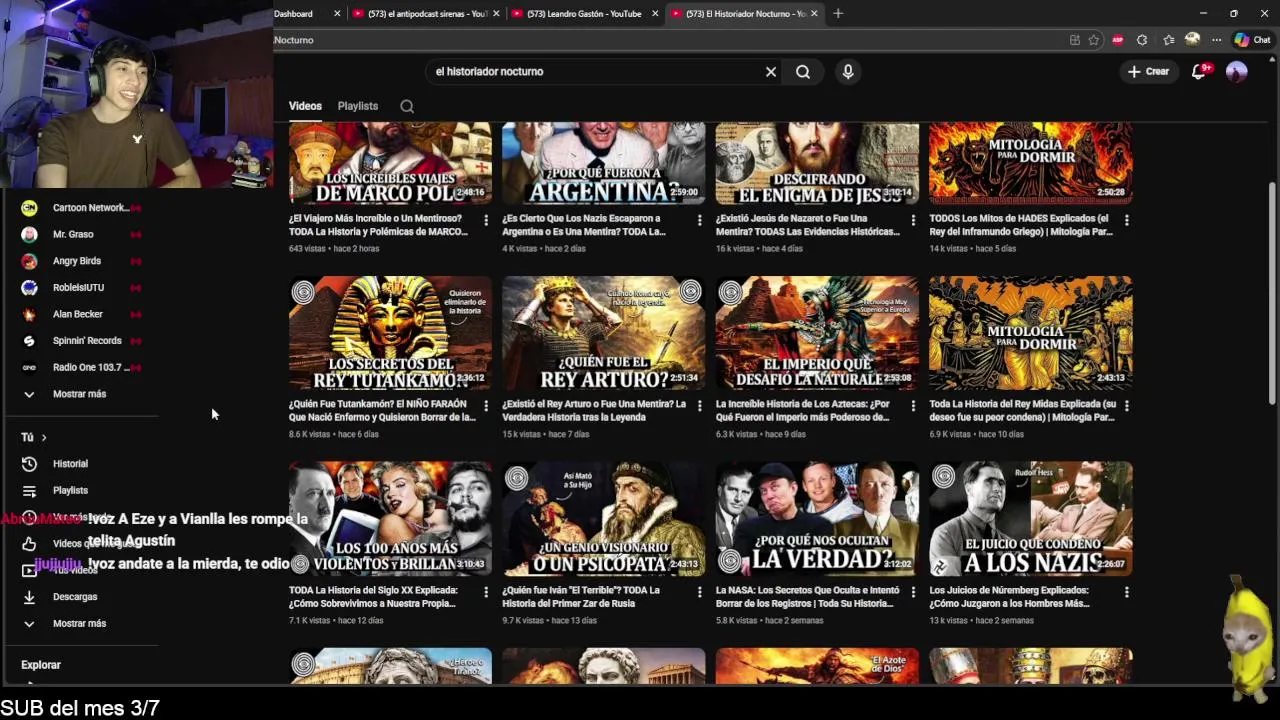Close the El Historiador Nocturno browser tab
The height and width of the screenshot is (720, 1280).
point(814,14)
